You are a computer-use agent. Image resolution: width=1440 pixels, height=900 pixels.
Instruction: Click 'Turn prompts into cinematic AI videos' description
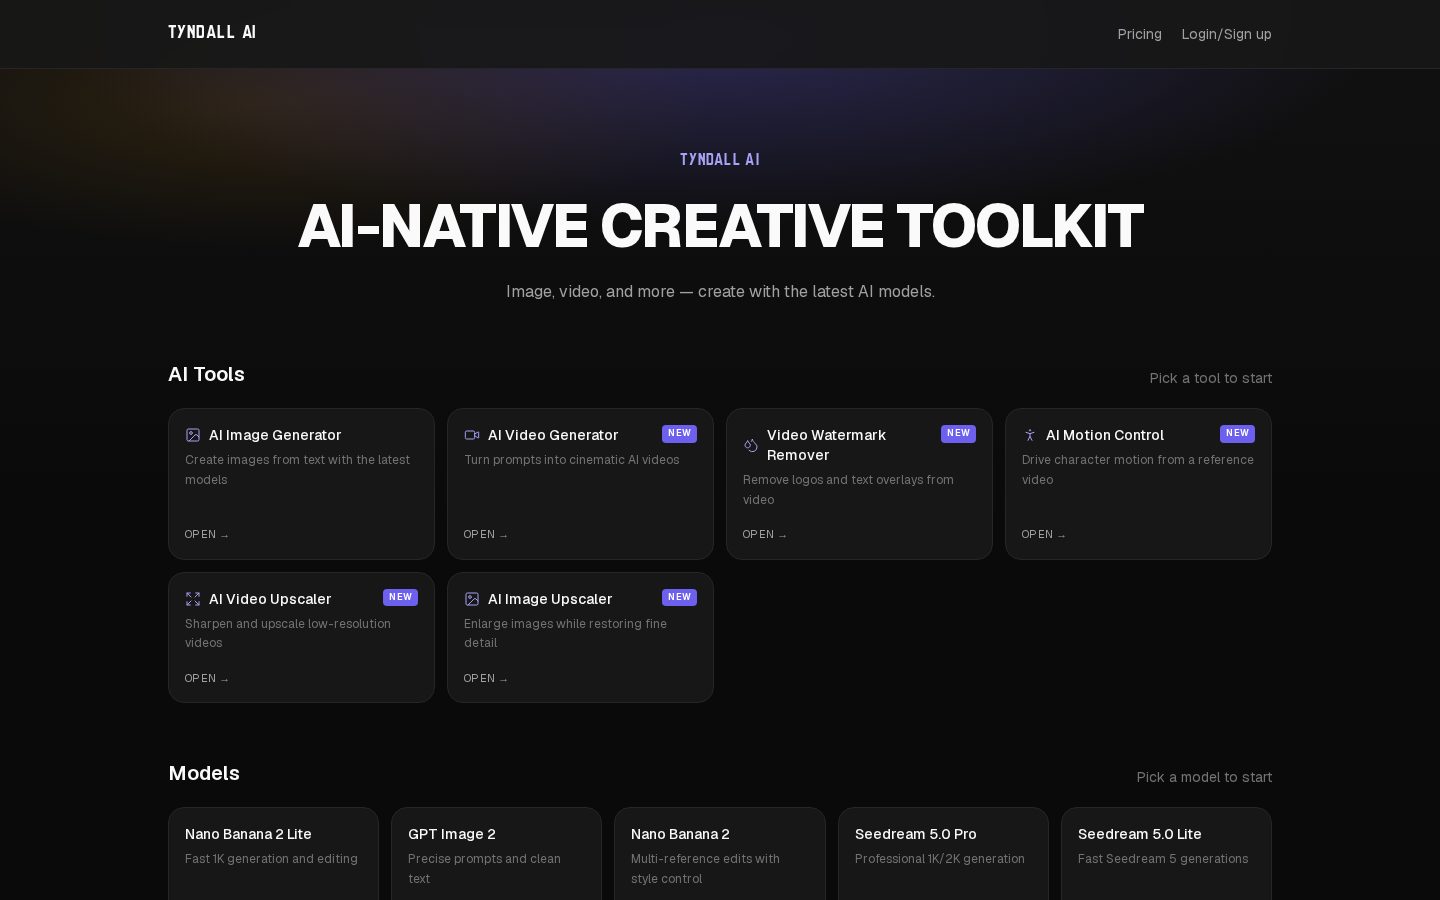(x=572, y=460)
